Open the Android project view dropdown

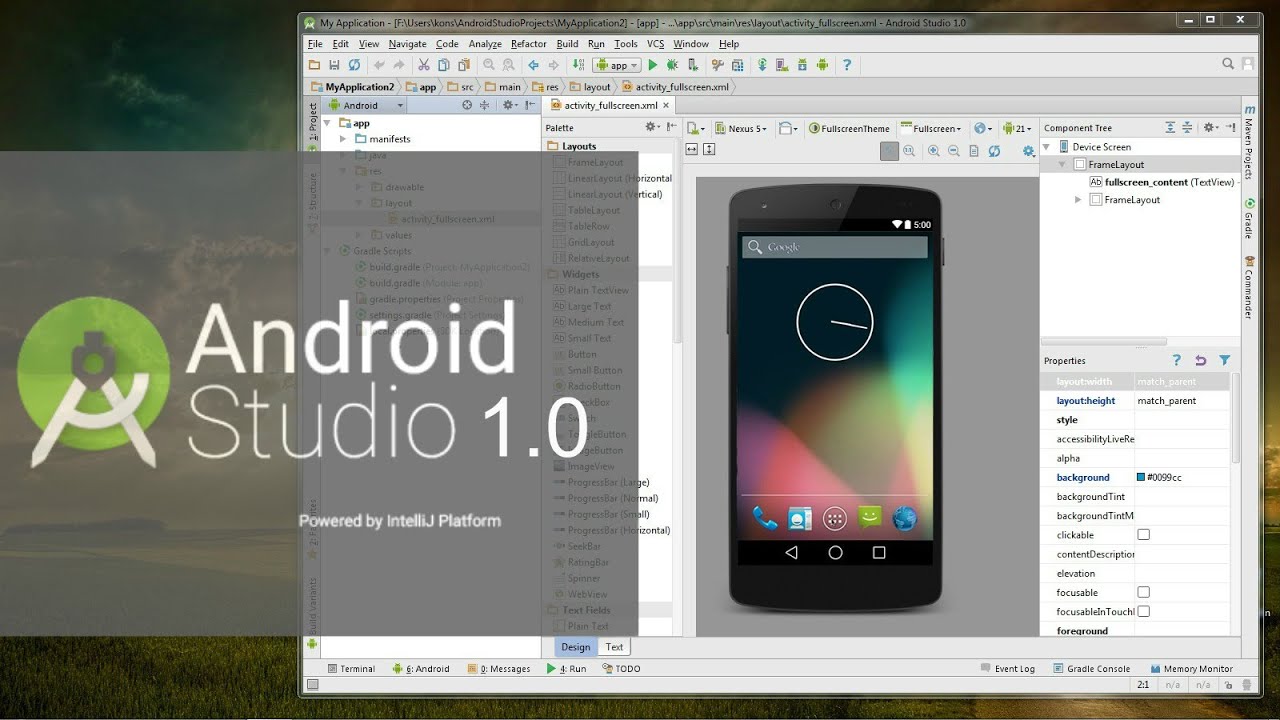[367, 105]
